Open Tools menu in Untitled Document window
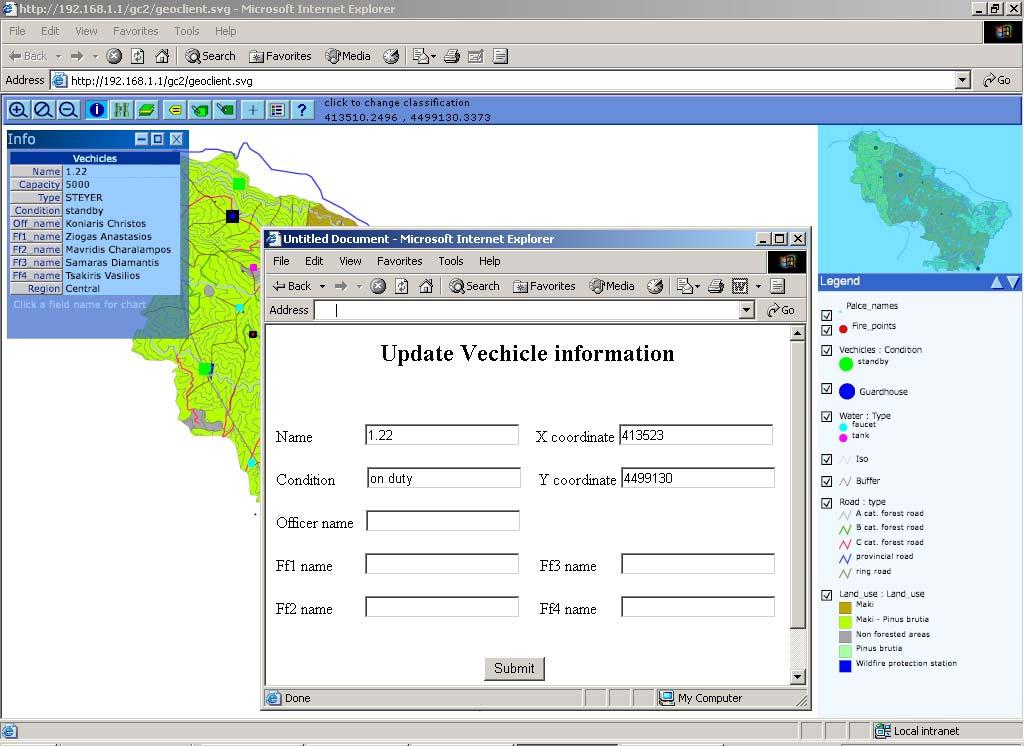 click(x=451, y=261)
